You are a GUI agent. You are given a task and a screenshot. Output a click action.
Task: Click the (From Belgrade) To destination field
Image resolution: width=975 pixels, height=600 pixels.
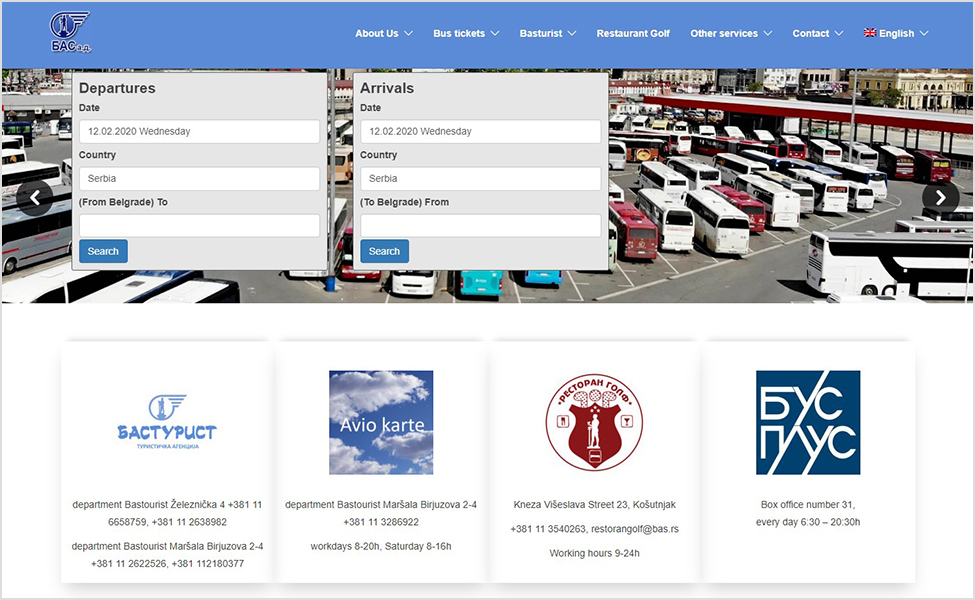[199, 225]
